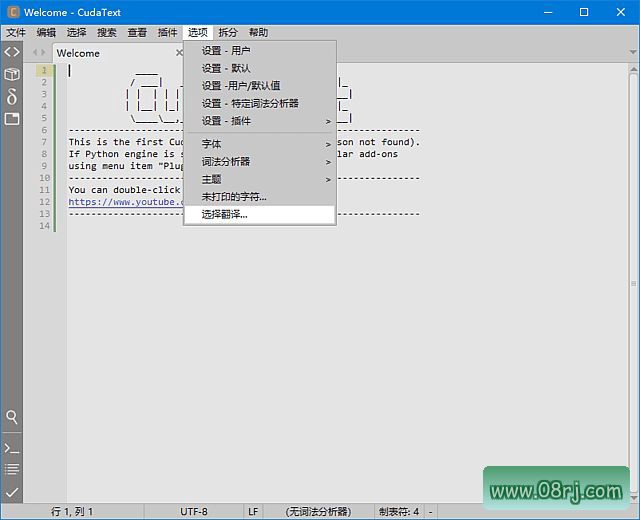Viewport: 640px width, 520px height.
Task: Click the delta snippets panel sidebar icon
Action: 11,96
